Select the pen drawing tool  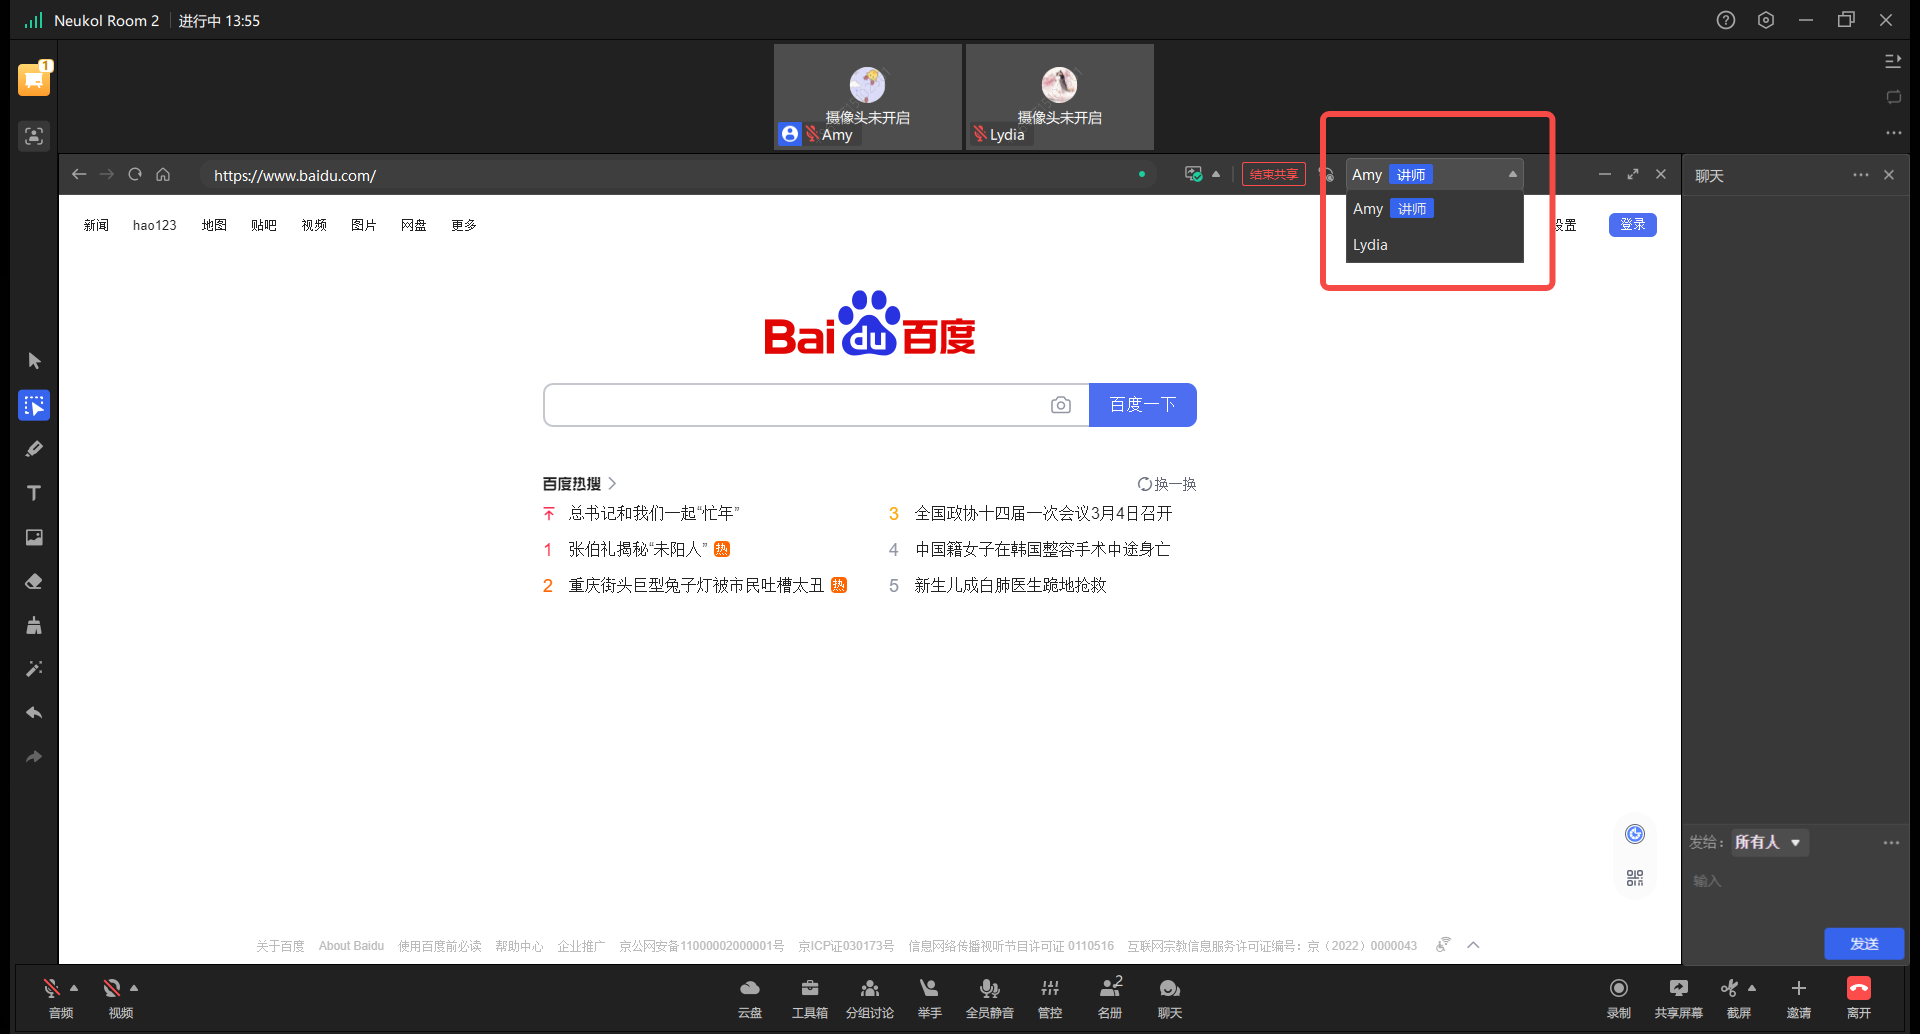coord(34,449)
